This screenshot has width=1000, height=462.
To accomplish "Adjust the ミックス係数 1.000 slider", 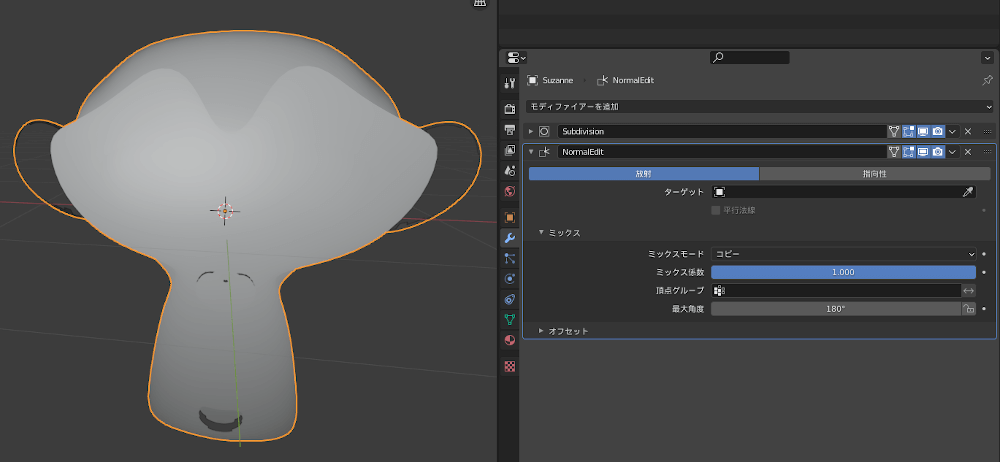I will pos(843,272).
